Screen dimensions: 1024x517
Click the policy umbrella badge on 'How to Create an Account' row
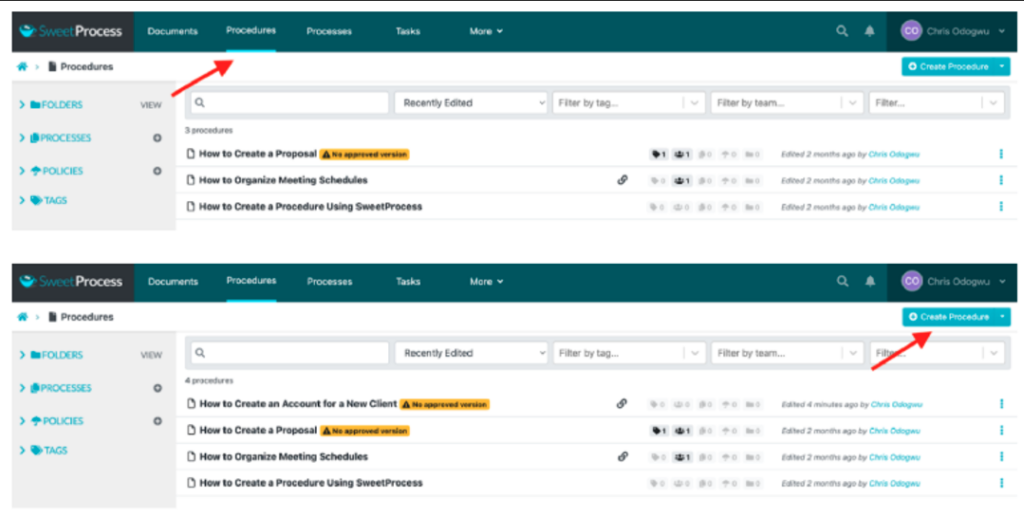(729, 405)
